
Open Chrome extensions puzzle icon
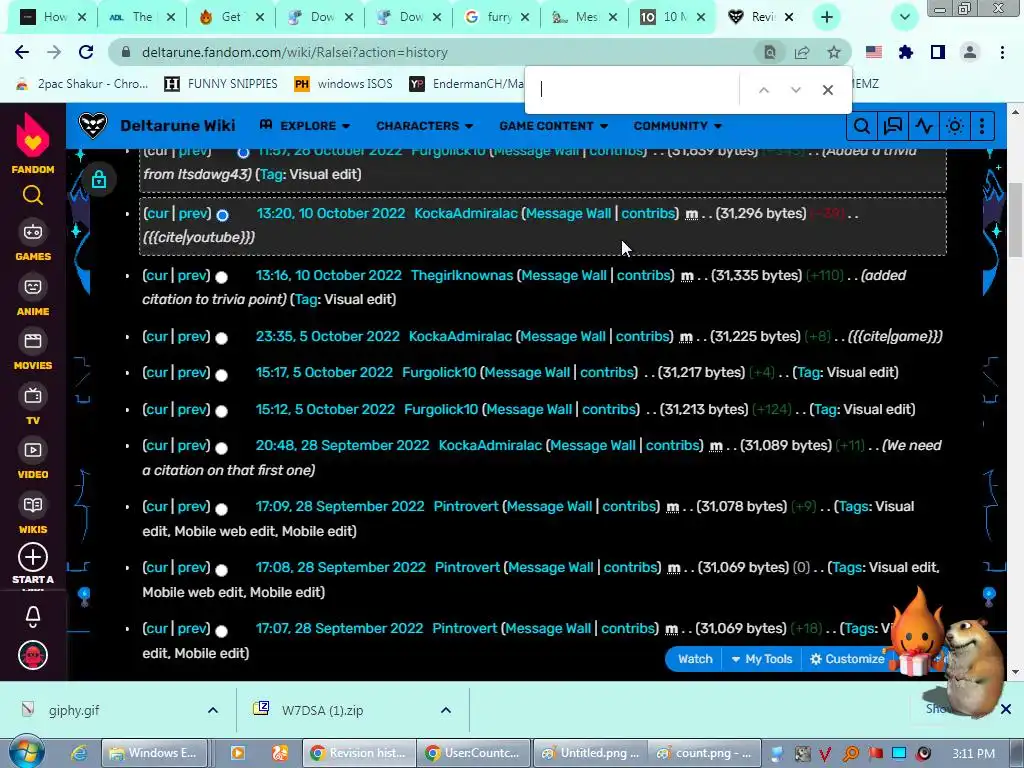pyautogui.click(x=905, y=52)
